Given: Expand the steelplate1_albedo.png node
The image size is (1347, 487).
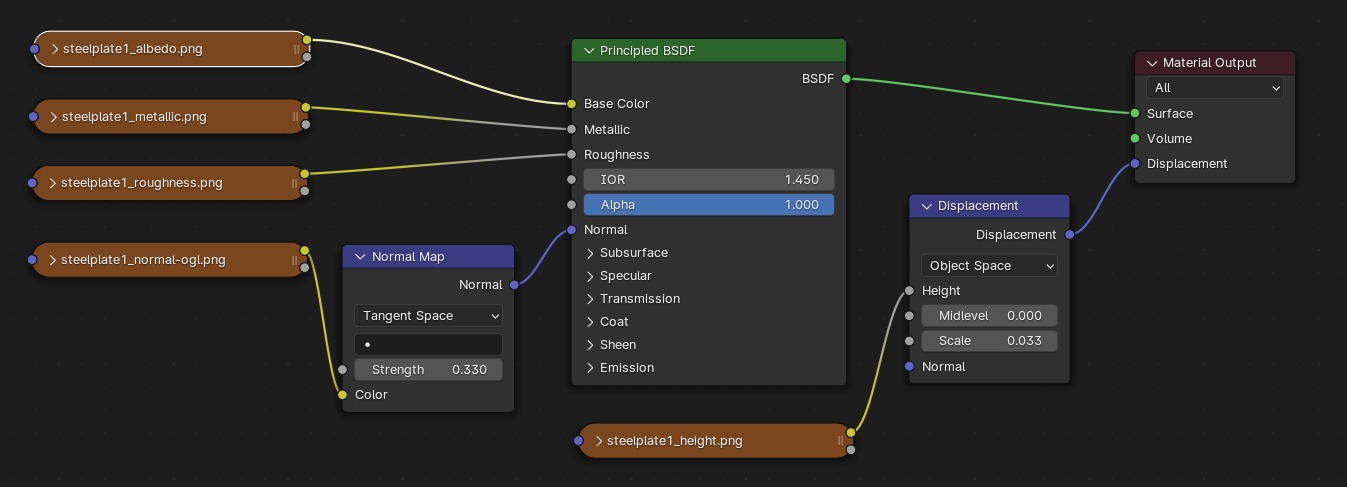Looking at the screenshot, I should (55, 48).
